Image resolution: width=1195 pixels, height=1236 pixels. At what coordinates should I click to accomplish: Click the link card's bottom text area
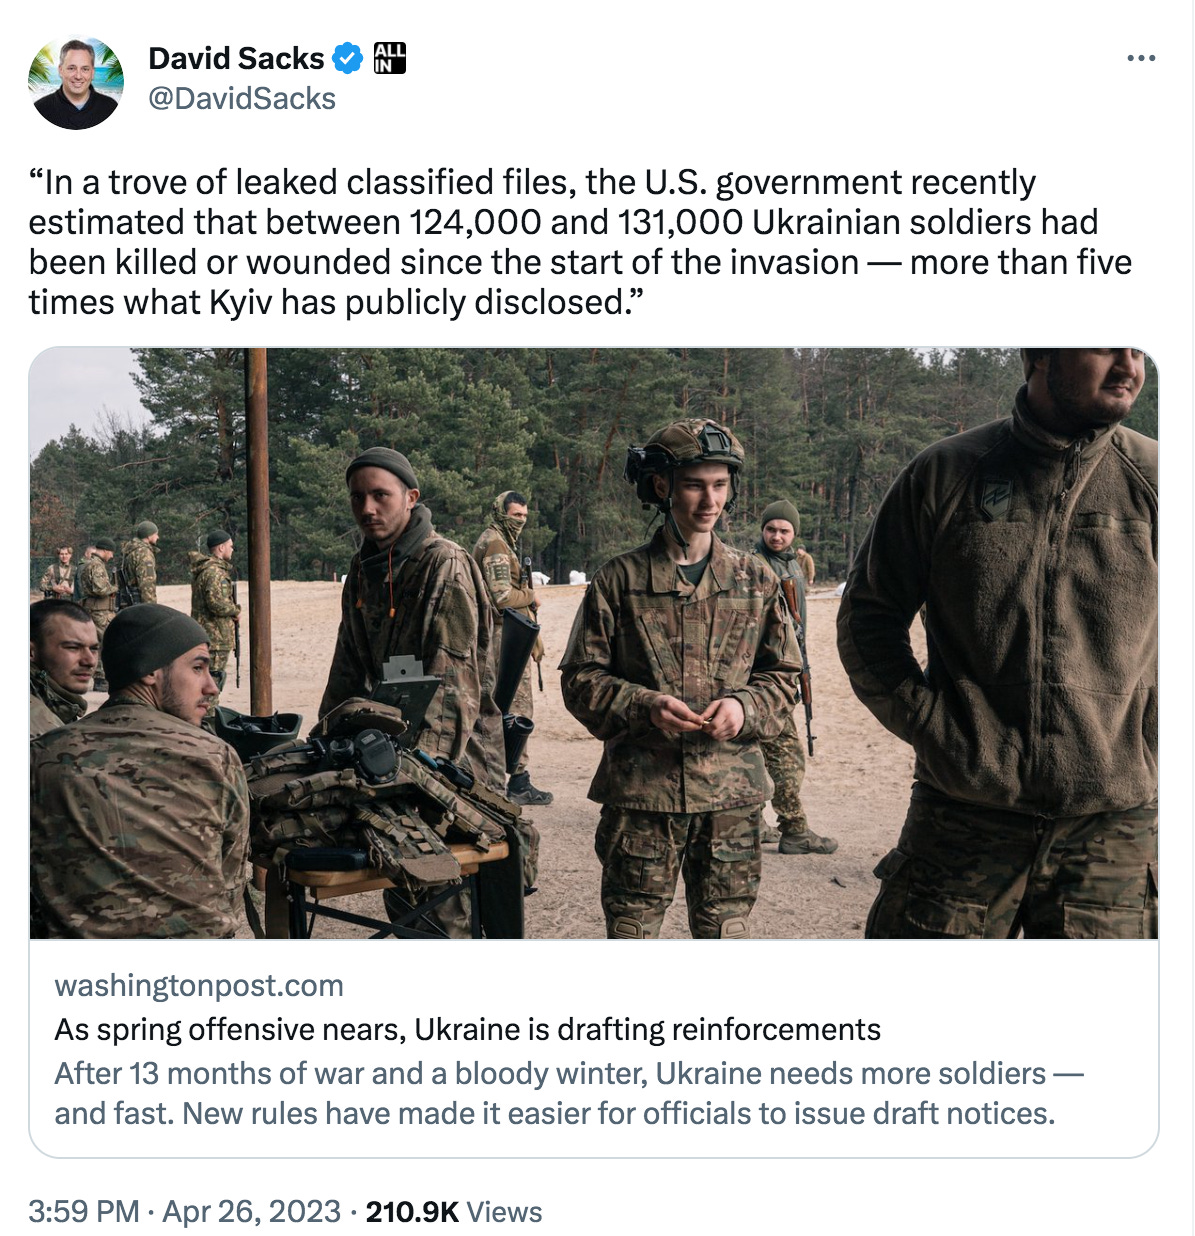point(594,1049)
